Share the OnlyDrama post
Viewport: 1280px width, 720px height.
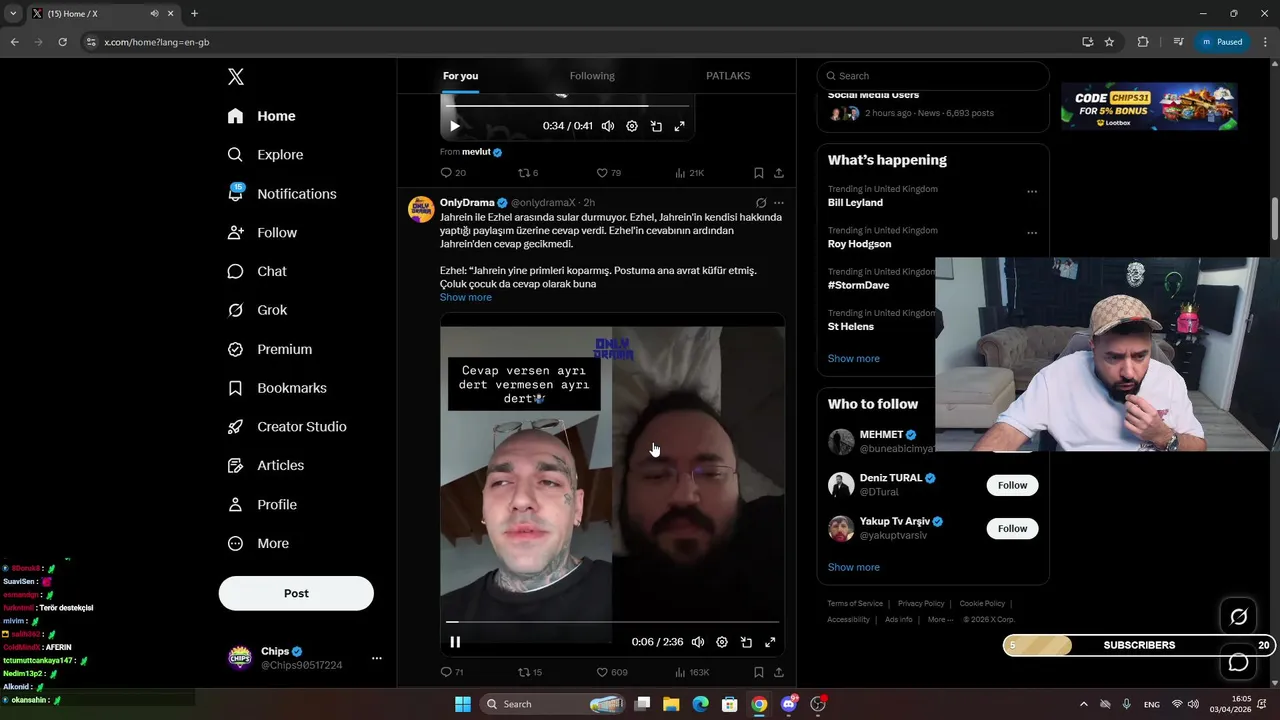(x=779, y=672)
